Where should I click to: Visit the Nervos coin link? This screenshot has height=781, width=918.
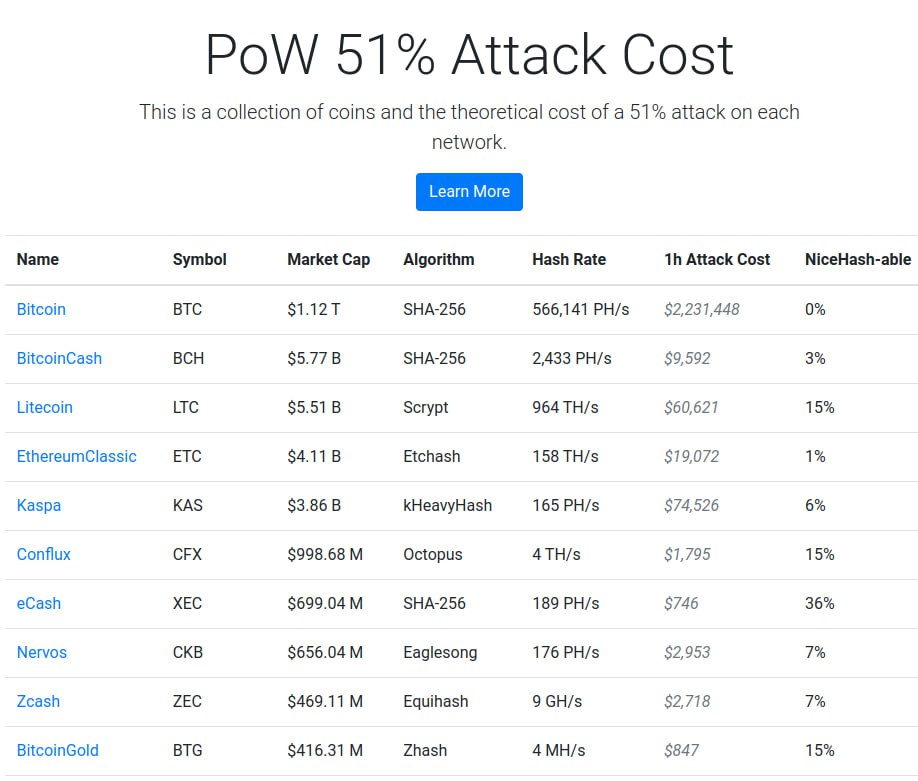(42, 653)
